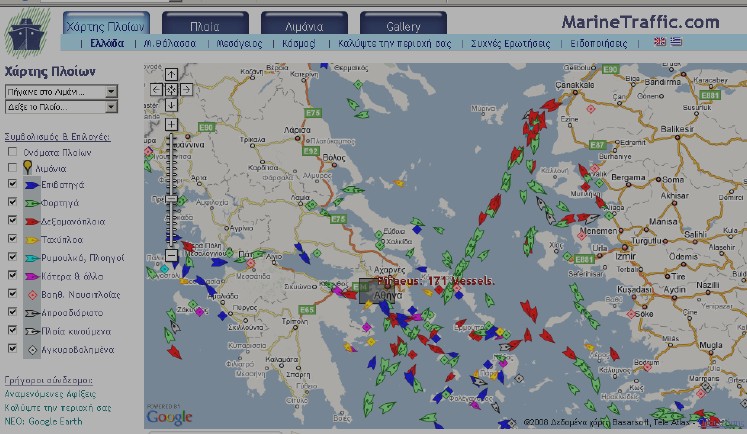Viewport: 747px width, 434px height.
Task: Click the cyan tug legend icon
Action: coord(31,258)
